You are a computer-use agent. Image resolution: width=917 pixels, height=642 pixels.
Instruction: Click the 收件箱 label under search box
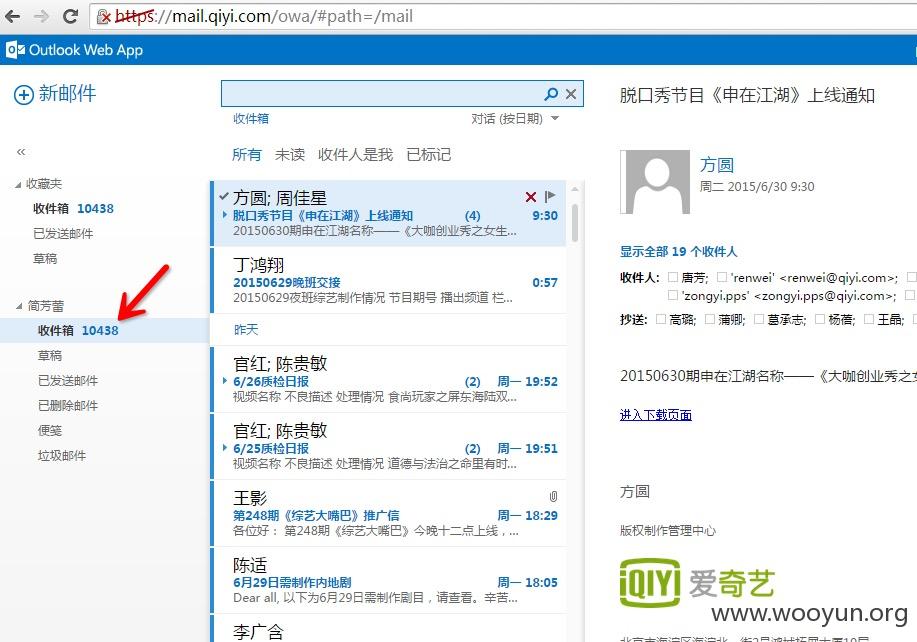tap(251, 119)
